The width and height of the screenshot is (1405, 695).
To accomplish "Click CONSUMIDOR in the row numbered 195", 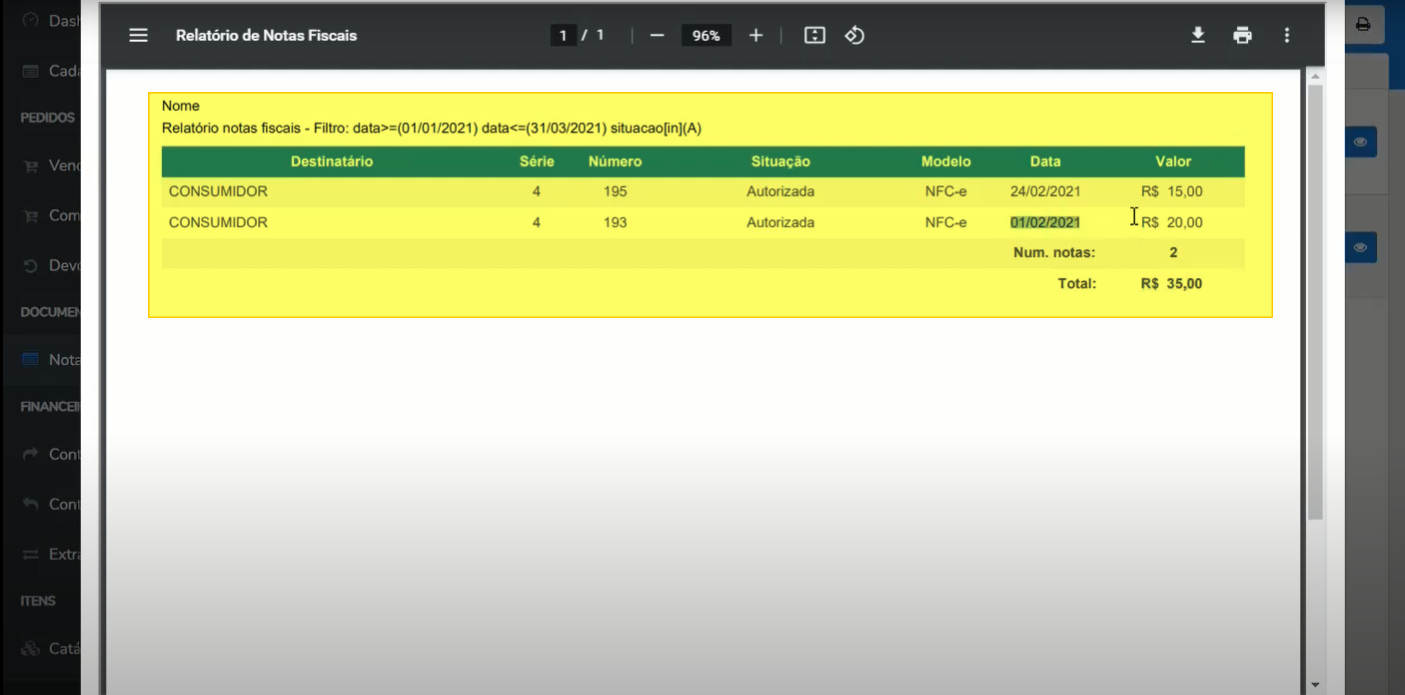I will [218, 191].
